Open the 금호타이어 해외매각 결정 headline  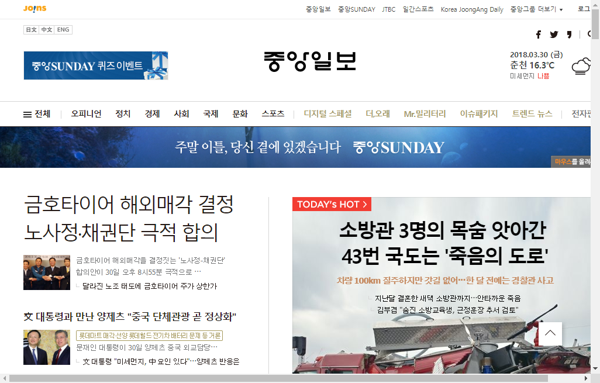(129, 218)
